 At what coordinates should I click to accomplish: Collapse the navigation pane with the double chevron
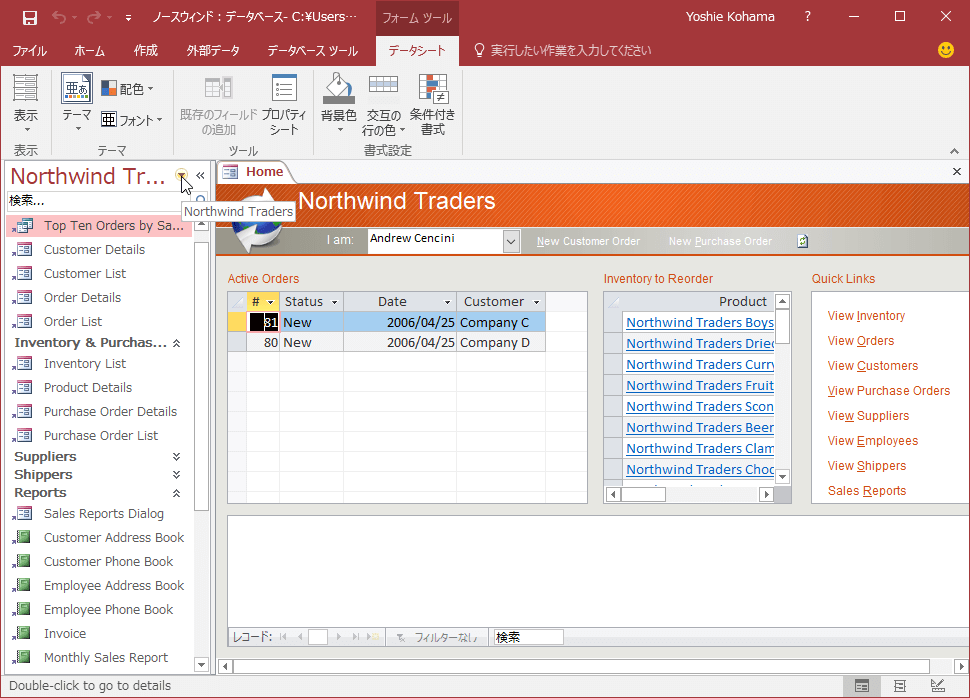click(x=200, y=176)
